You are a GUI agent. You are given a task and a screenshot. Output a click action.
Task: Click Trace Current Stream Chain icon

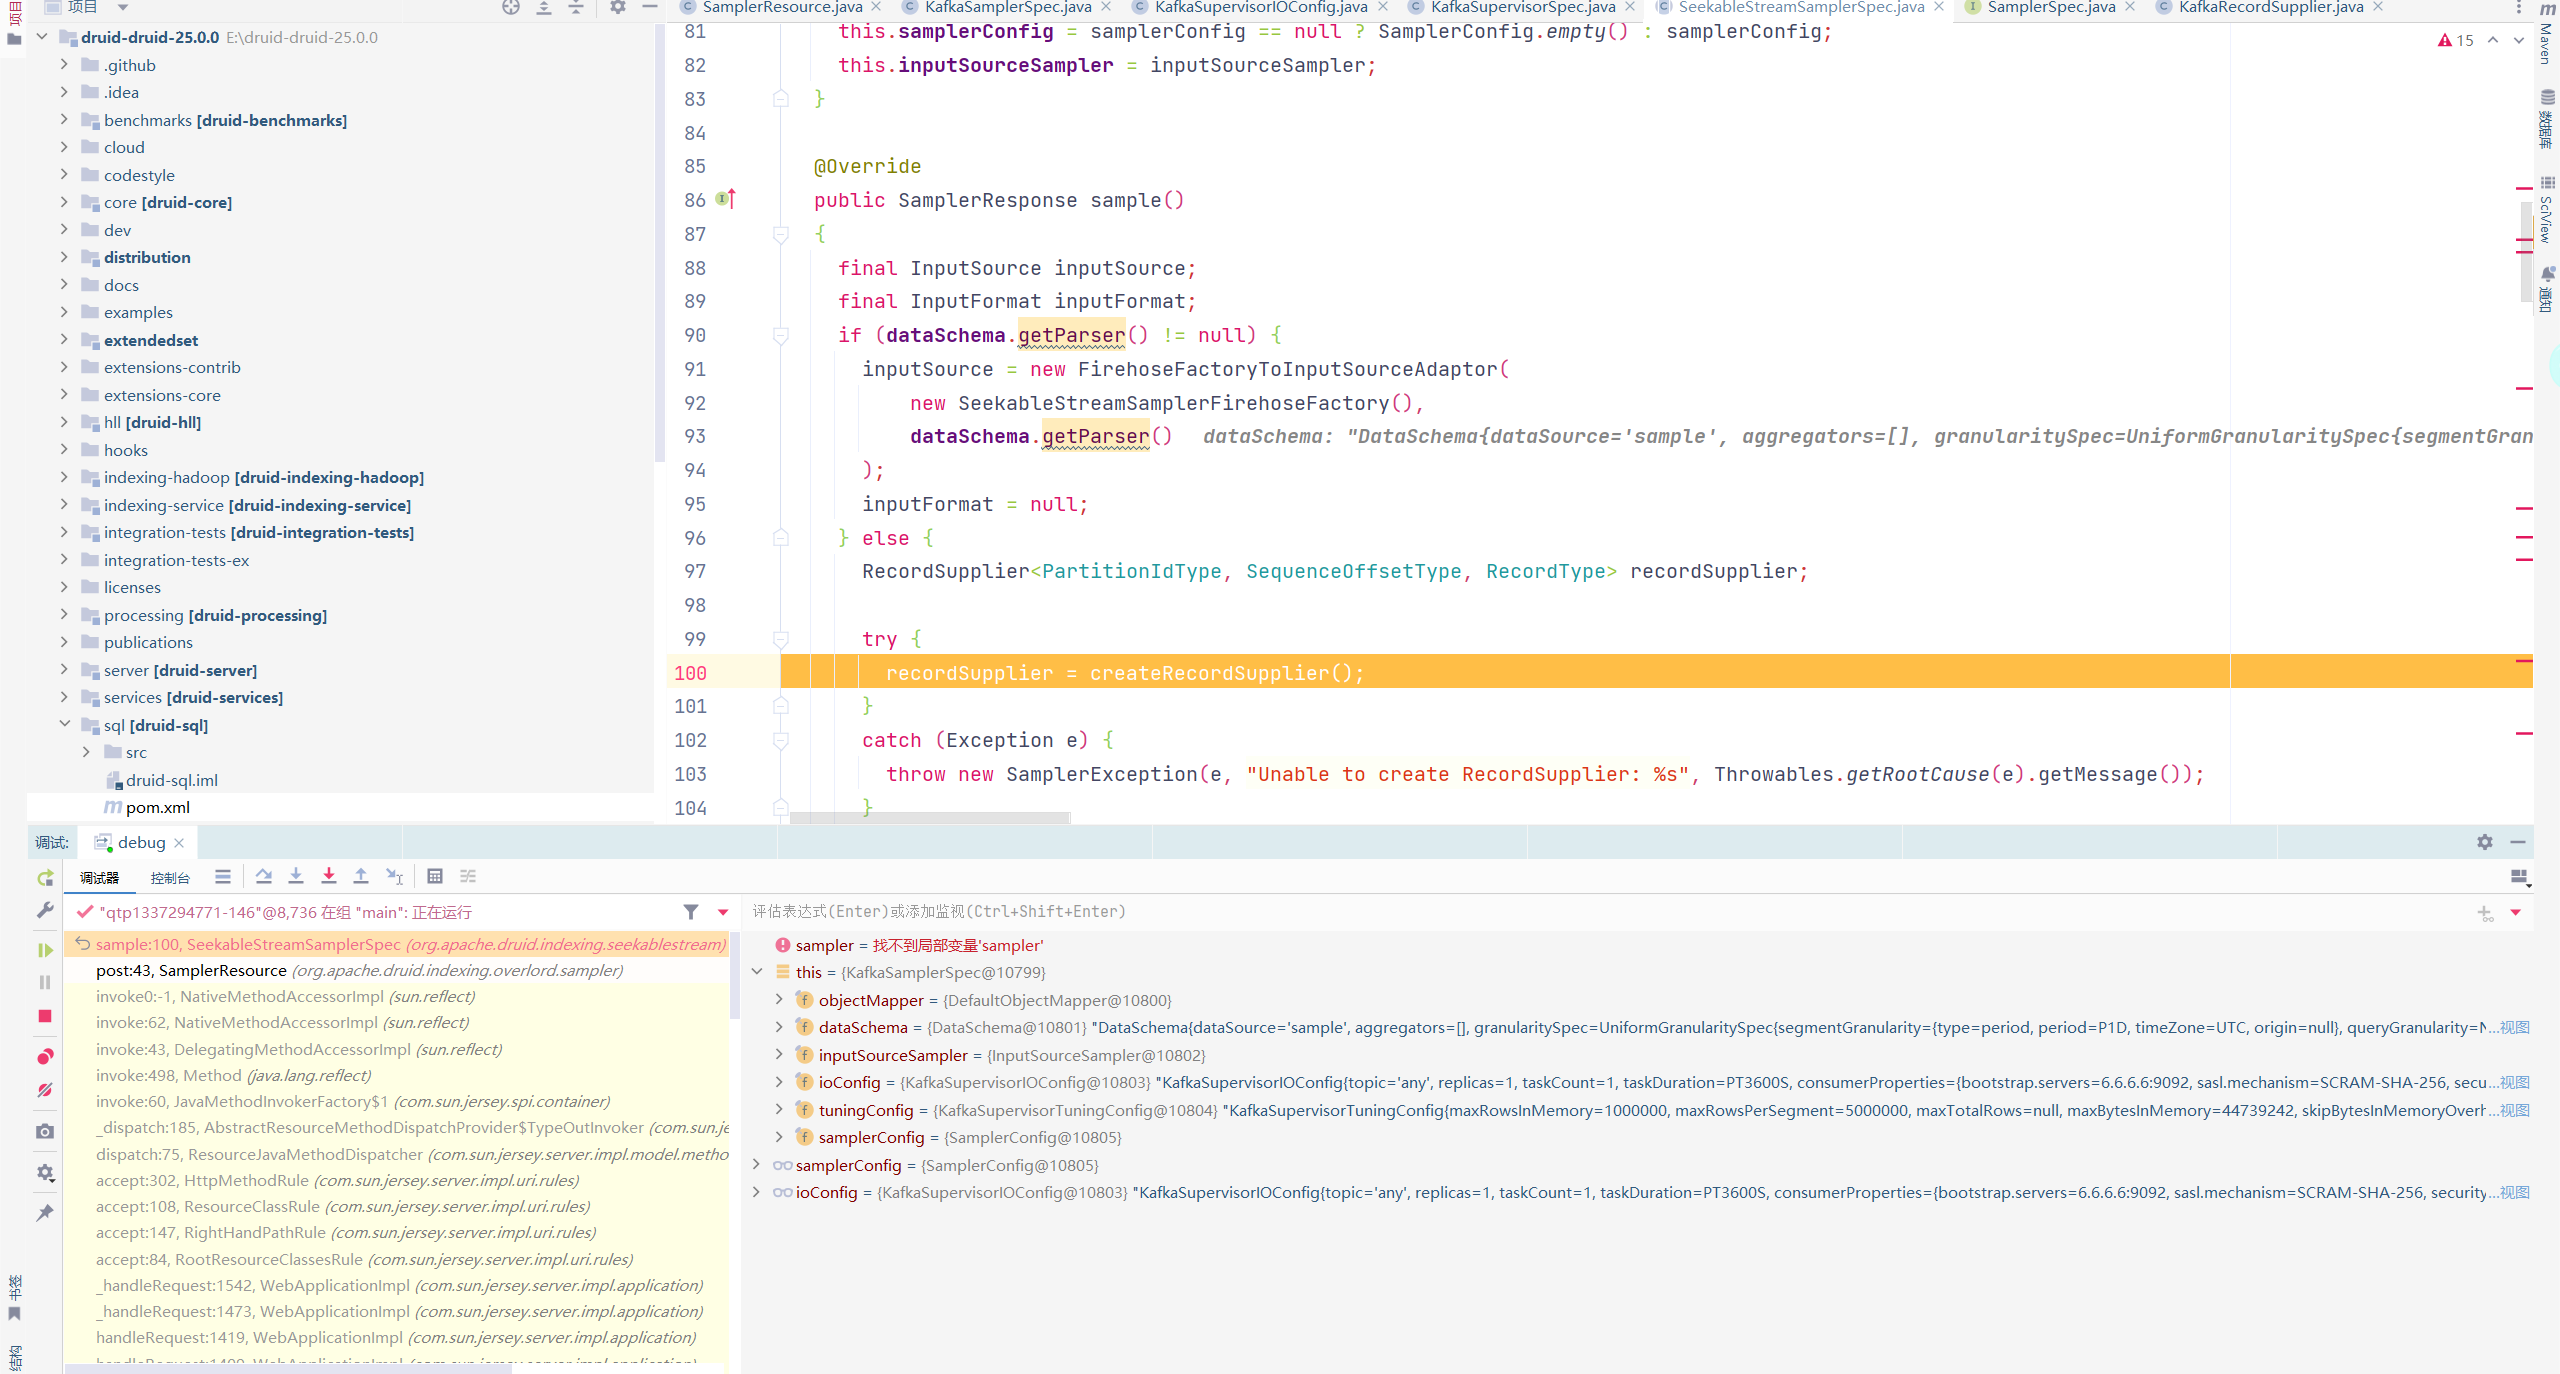pyautogui.click(x=468, y=876)
